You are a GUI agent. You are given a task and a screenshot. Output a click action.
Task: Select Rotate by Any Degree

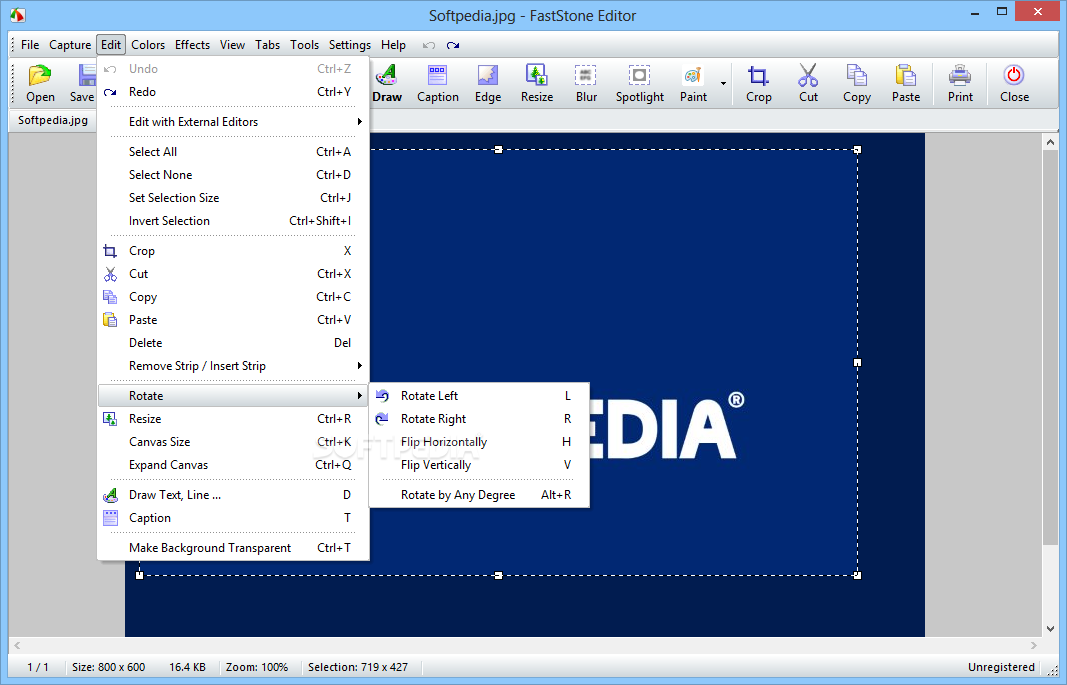479,495
